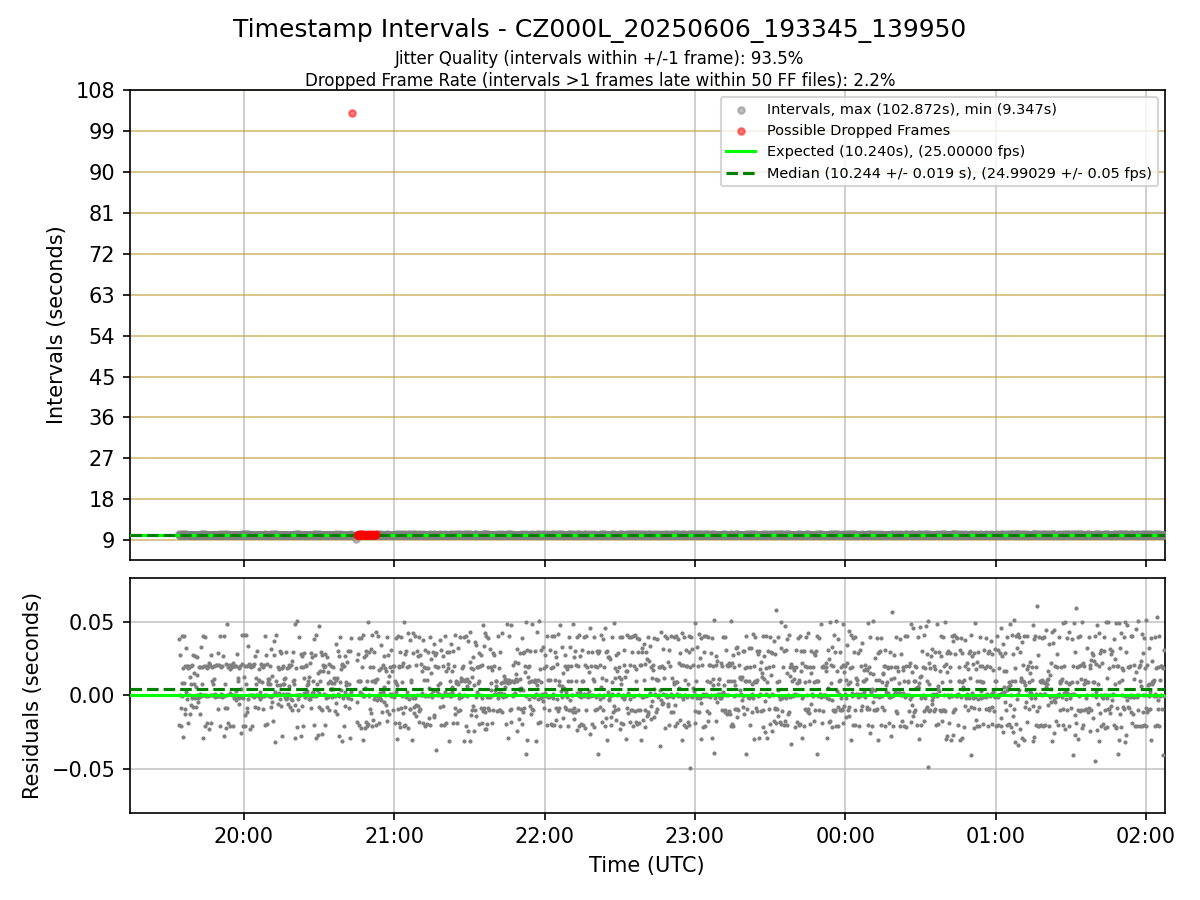Click the solid green line sample in the legend
Screen dimensions: 1200x900
(740, 152)
